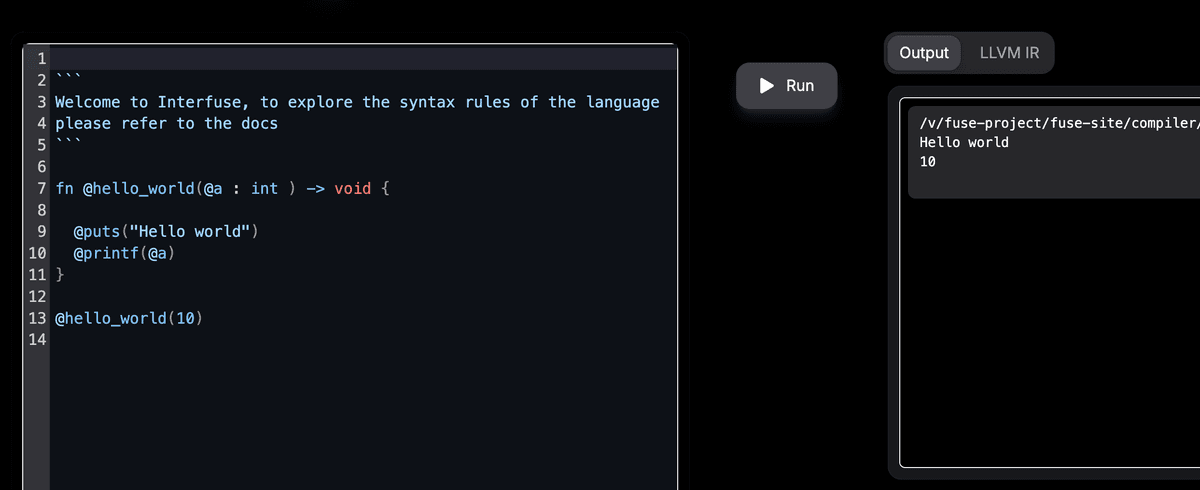1200x490 pixels.
Task: Click the /v/fuse-project path line in output
Action: pos(1058,122)
